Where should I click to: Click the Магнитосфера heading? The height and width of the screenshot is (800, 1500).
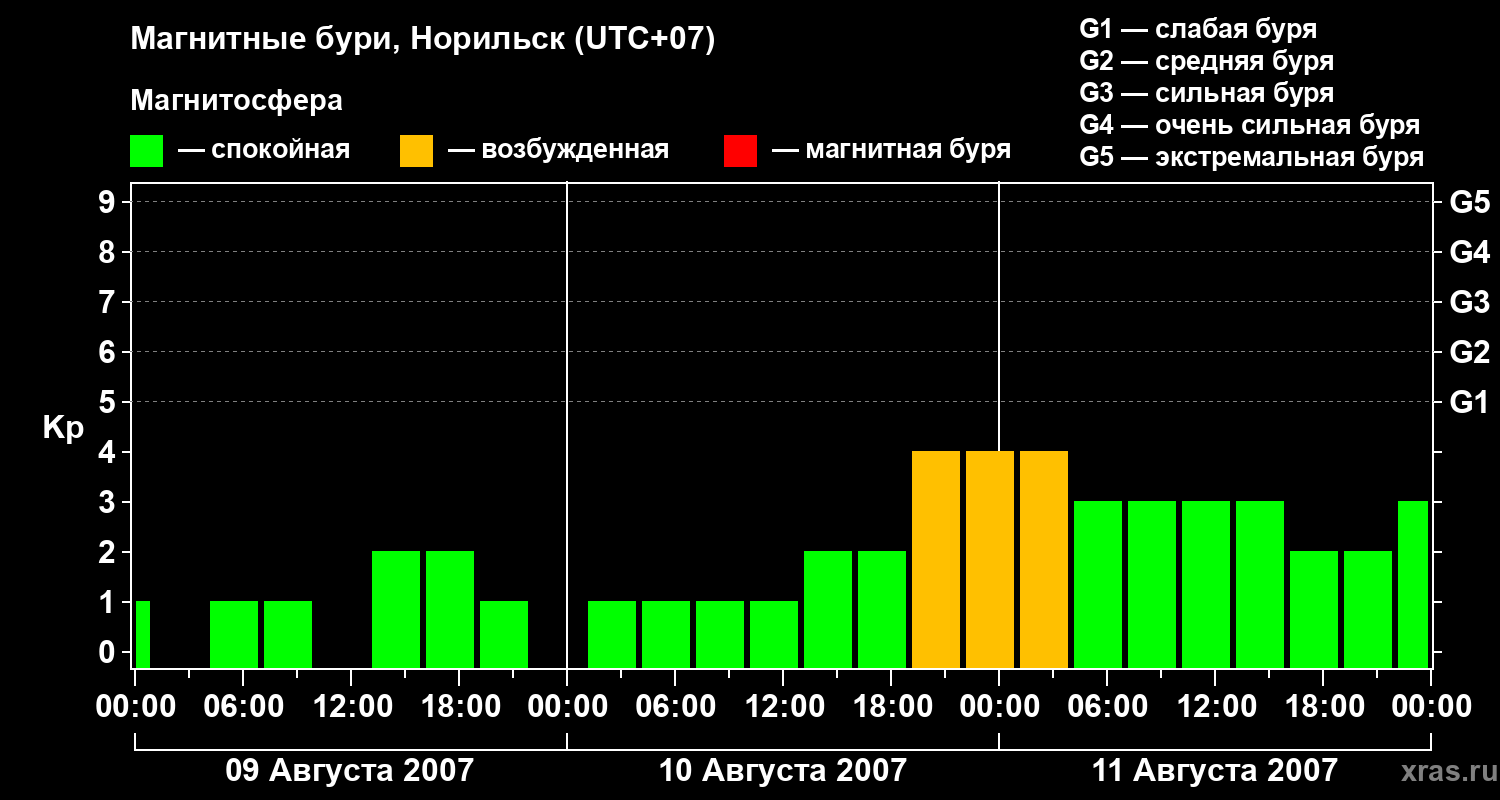[237, 101]
